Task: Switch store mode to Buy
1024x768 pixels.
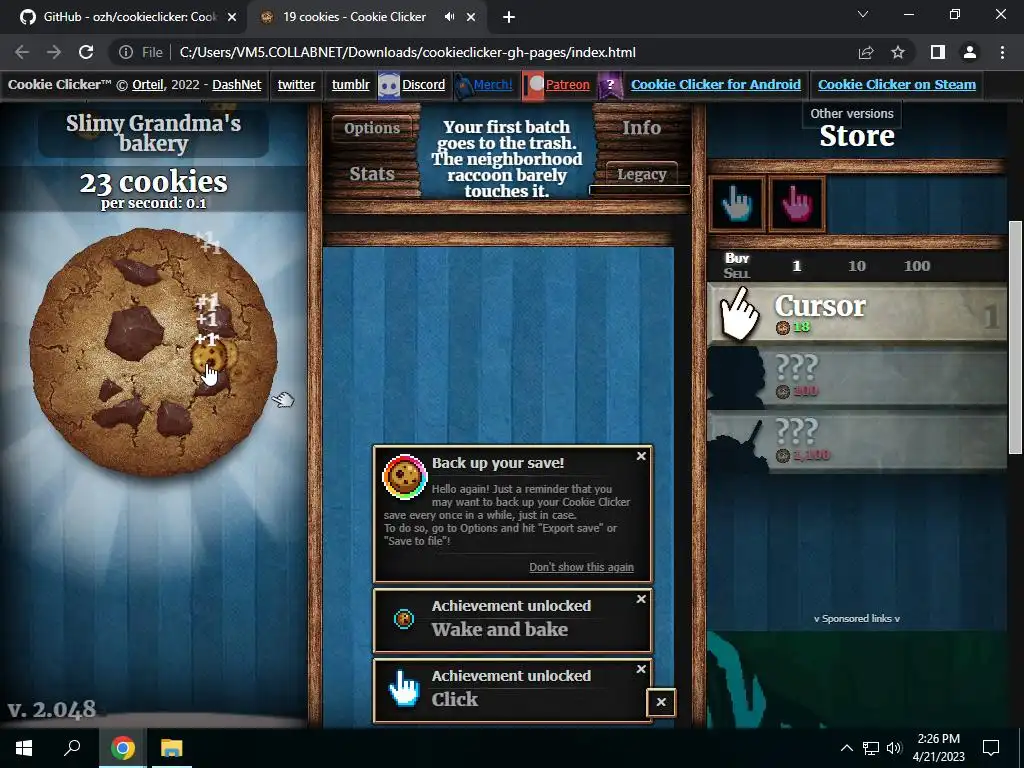Action: pyautogui.click(x=737, y=258)
